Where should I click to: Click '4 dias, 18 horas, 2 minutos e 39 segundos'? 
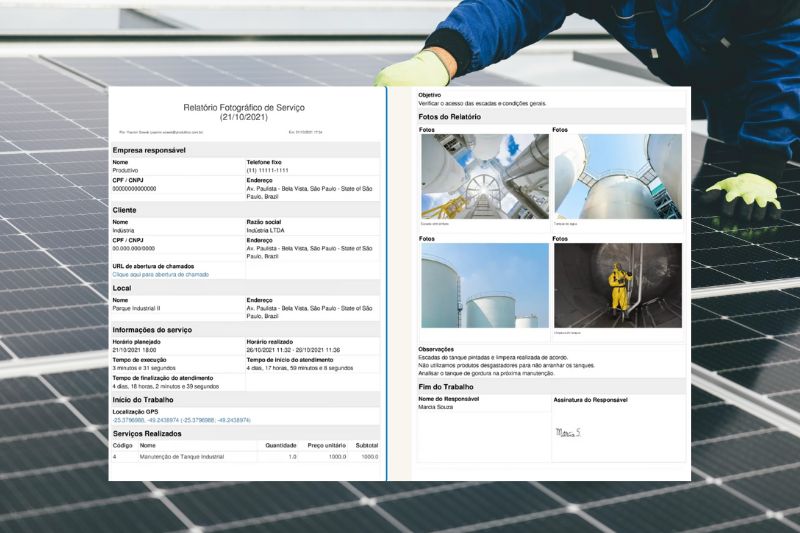click(x=165, y=387)
